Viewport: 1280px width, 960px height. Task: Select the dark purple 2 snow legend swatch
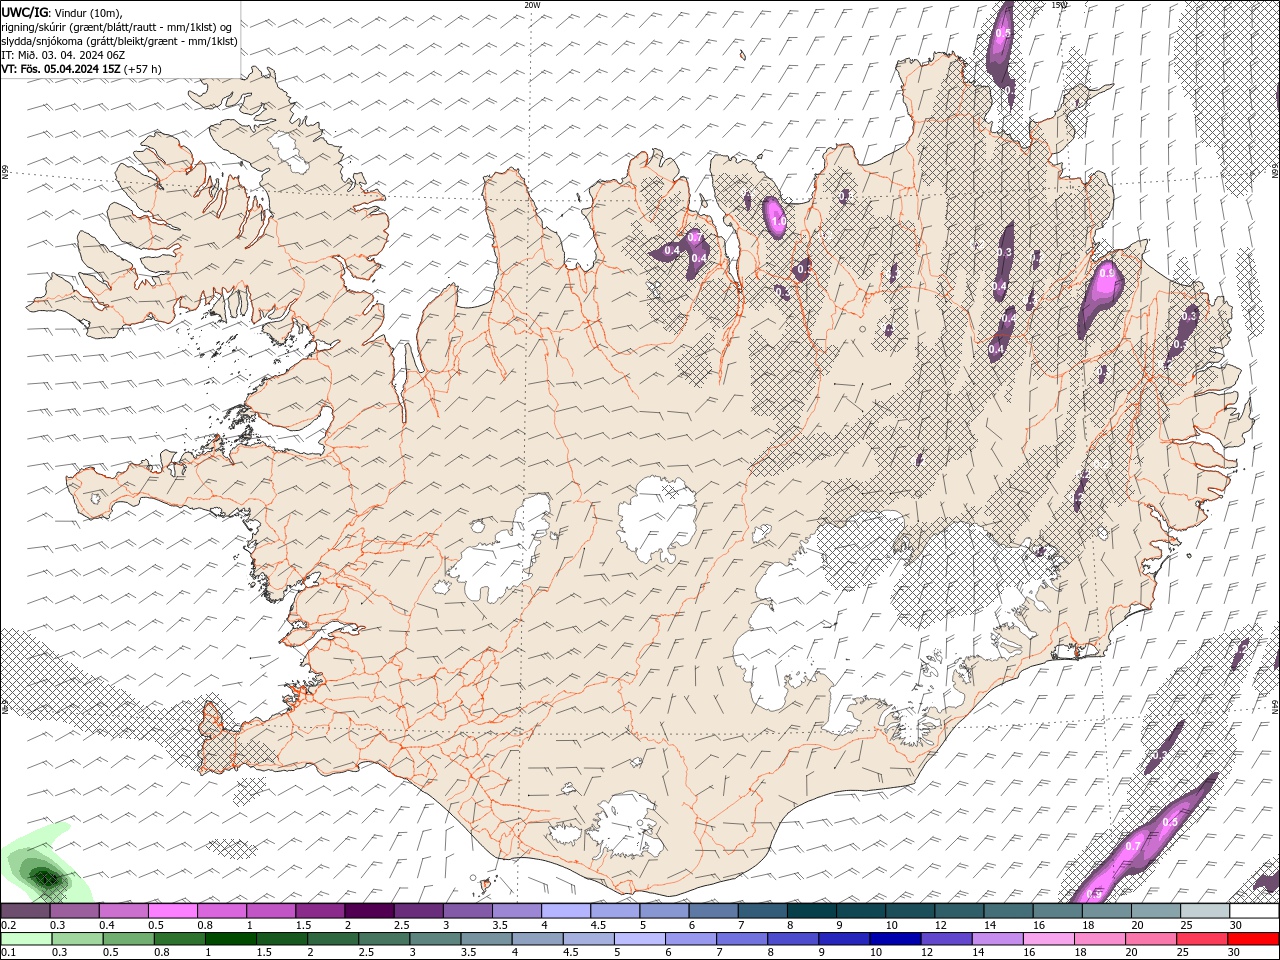point(368,911)
